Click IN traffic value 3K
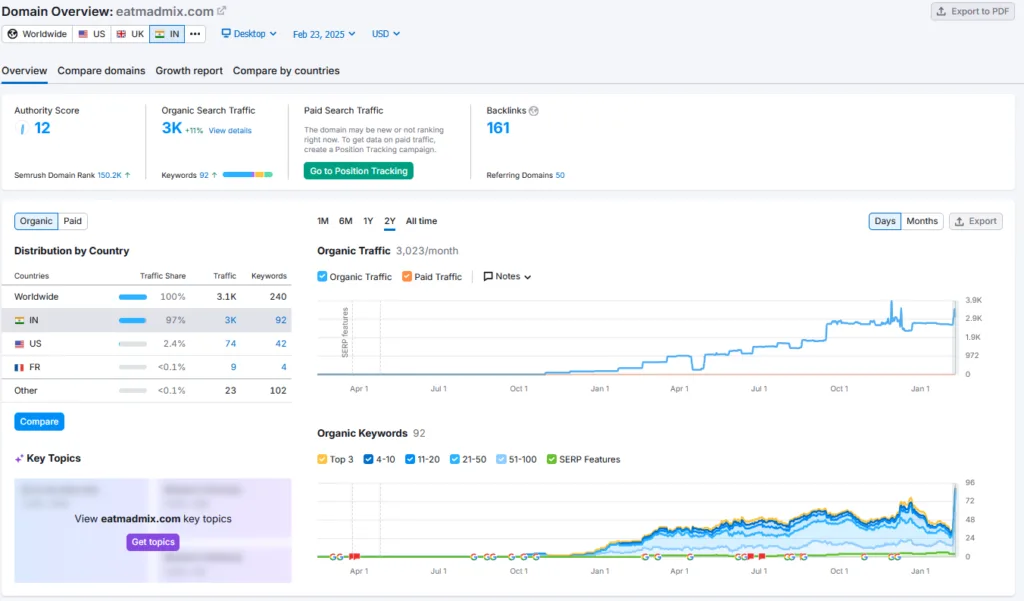This screenshot has width=1024, height=601. pyautogui.click(x=231, y=320)
